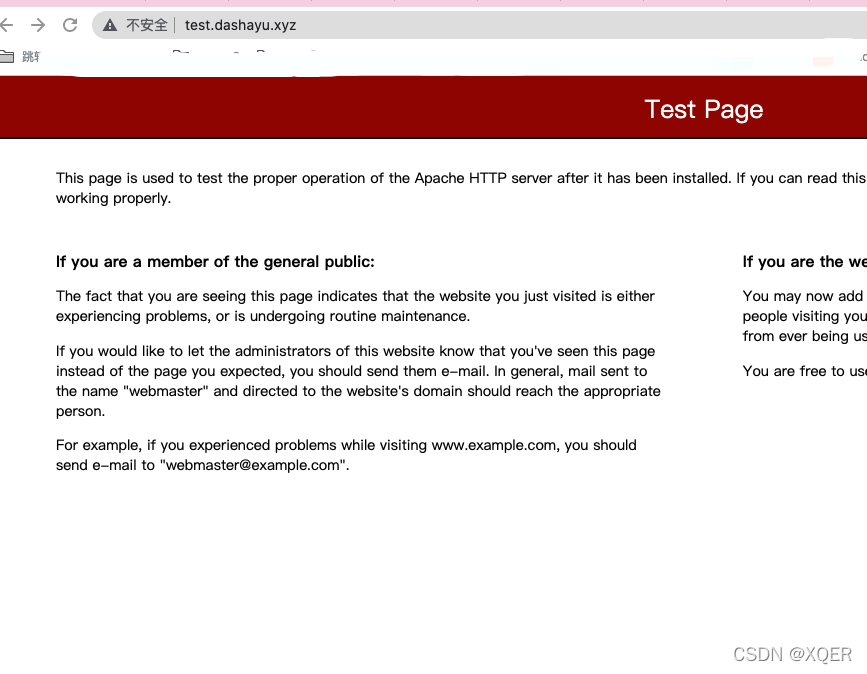This screenshot has width=867, height=674.
Task: Go forward with the browser forward arrow
Action: 38,25
